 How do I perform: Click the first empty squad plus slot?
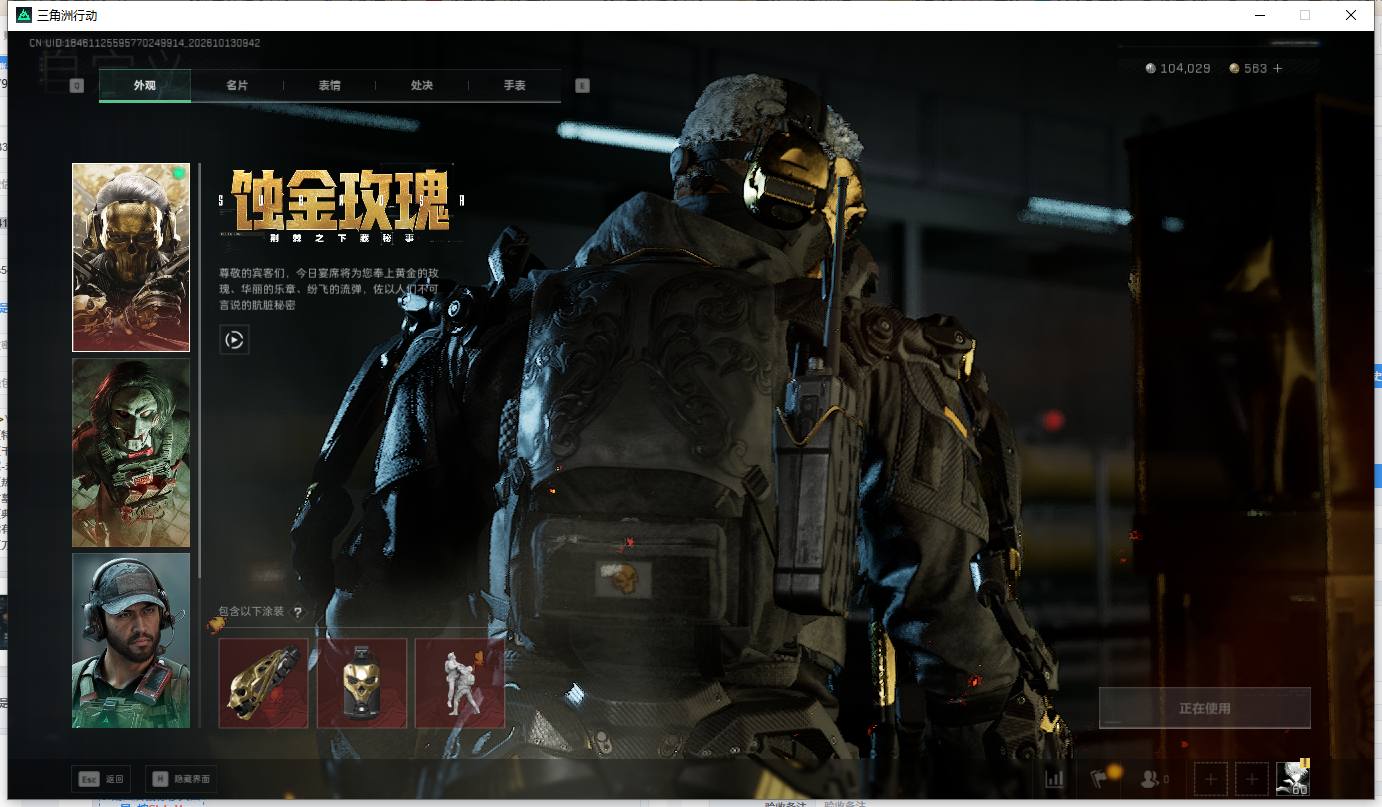click(x=1211, y=779)
